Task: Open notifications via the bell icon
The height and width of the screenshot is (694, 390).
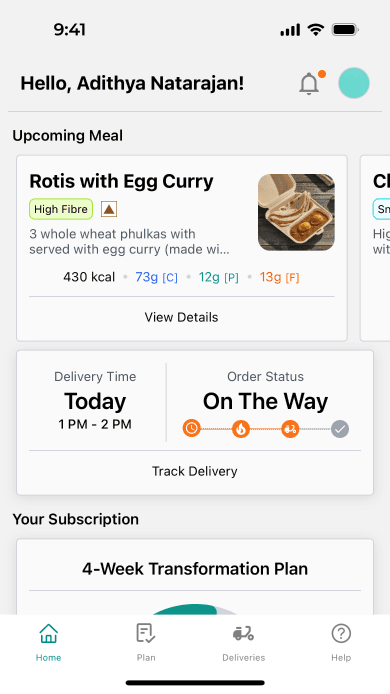Action: 309,83
